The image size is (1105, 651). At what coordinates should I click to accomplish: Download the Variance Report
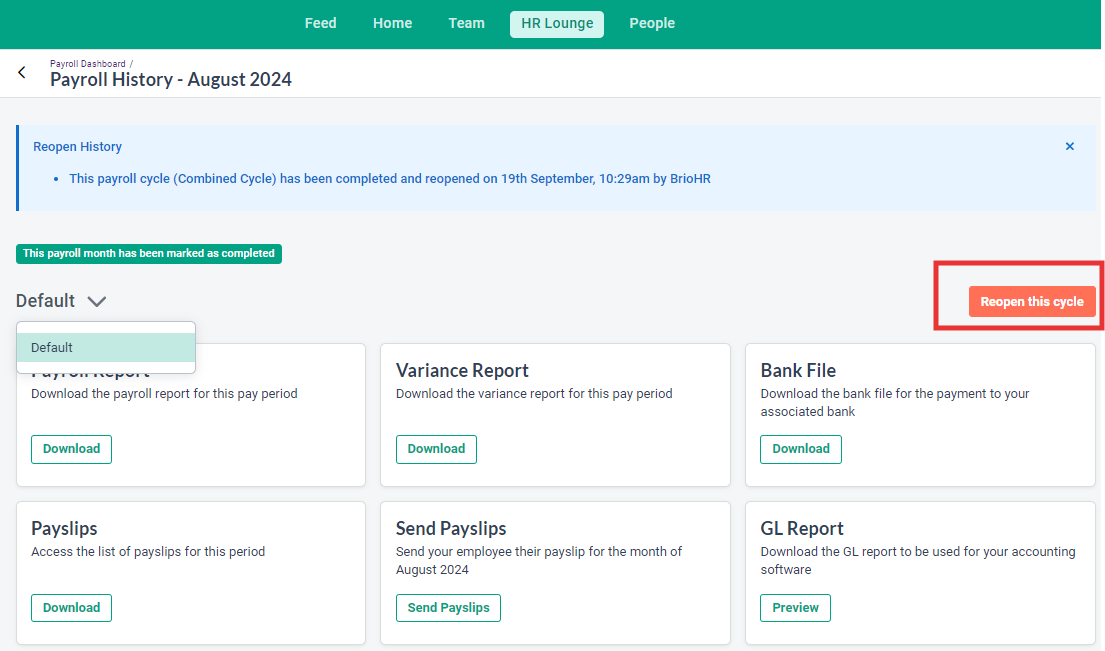click(x=436, y=449)
